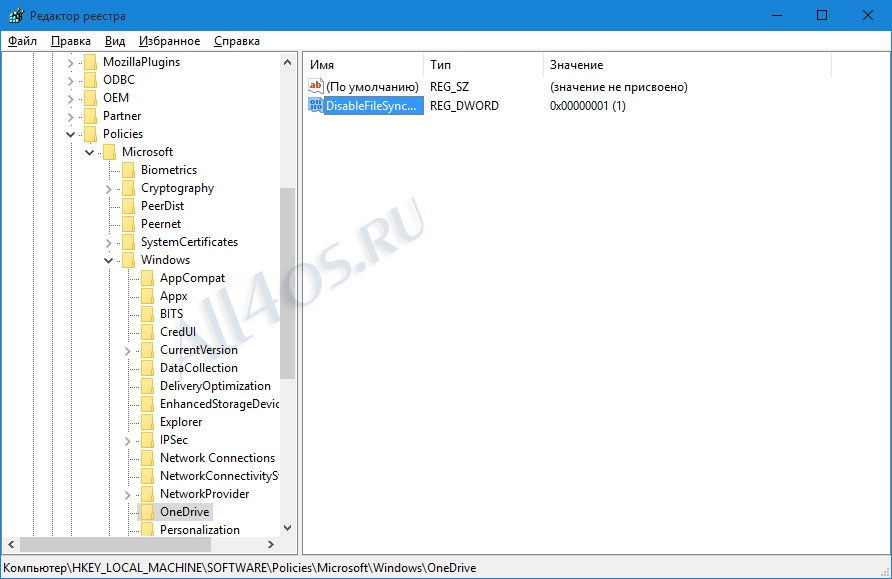The height and width of the screenshot is (579, 892).
Task: Expand the IPSec key
Action: tap(127, 441)
